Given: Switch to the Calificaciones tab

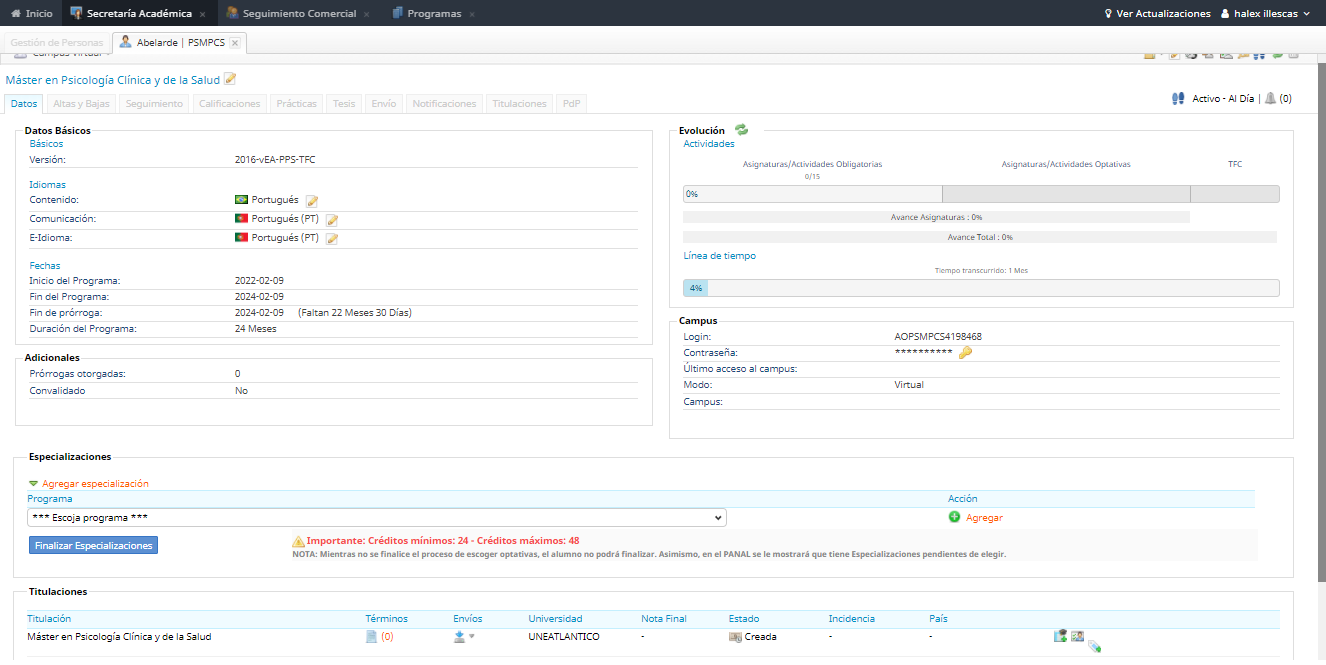Looking at the screenshot, I should 229,104.
